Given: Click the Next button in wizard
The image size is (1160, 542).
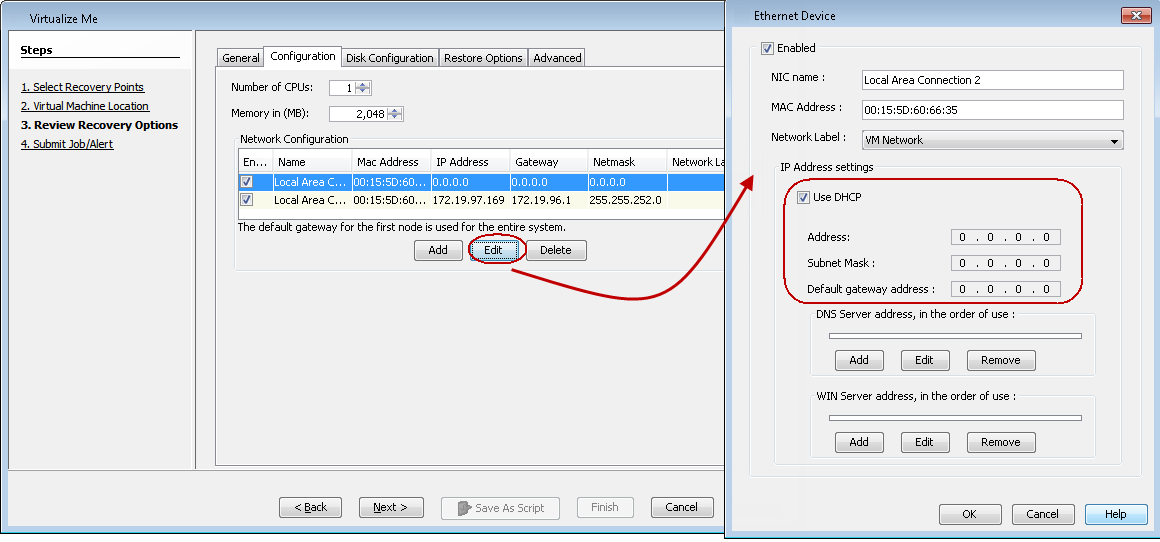Looking at the screenshot, I should [391, 507].
